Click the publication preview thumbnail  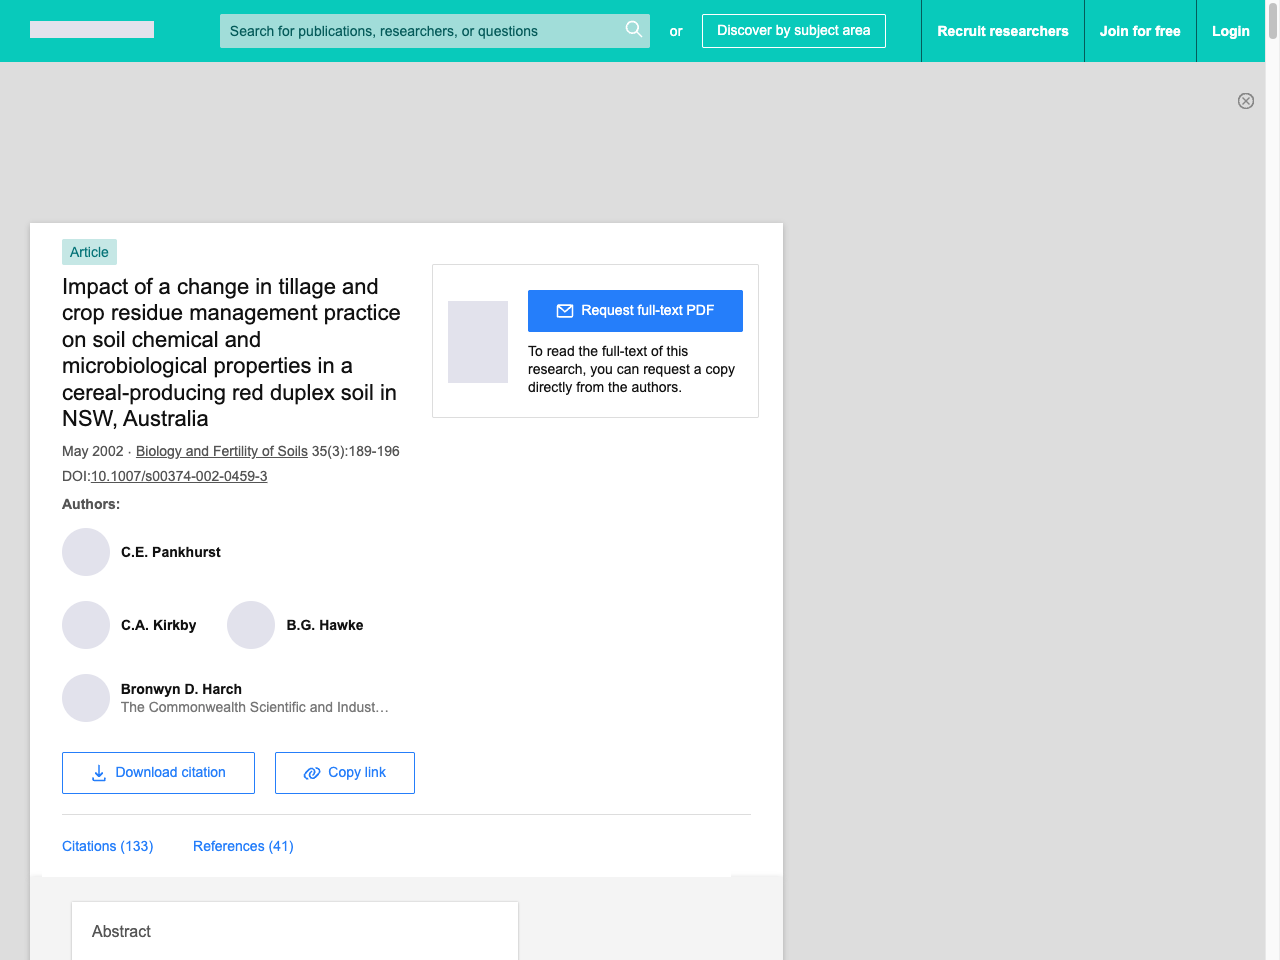(x=478, y=342)
